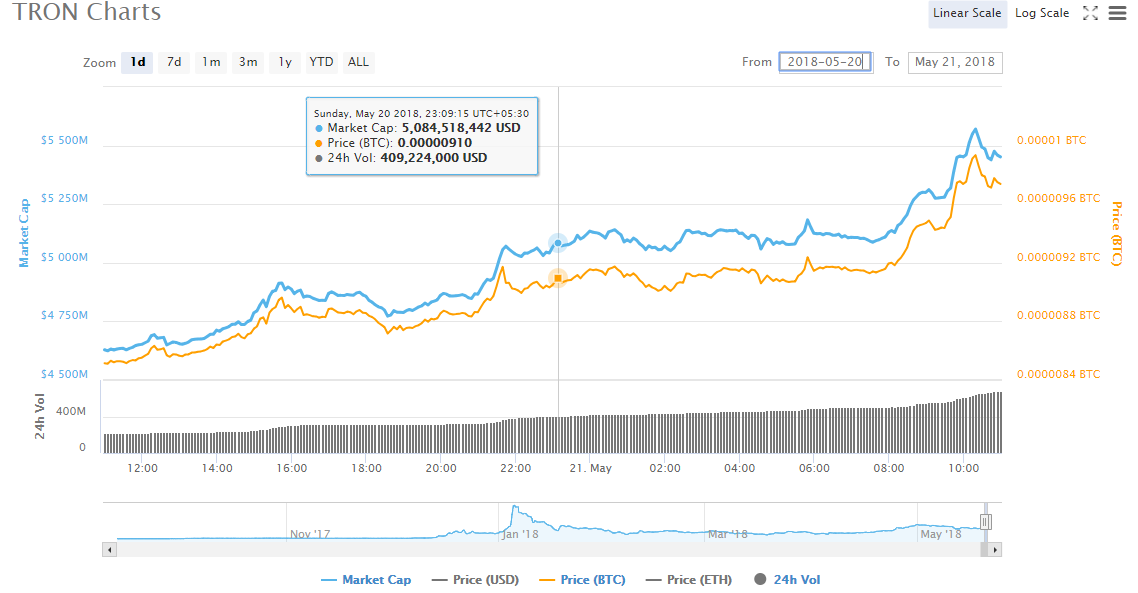Click the navigator scrollbar track

(548, 550)
